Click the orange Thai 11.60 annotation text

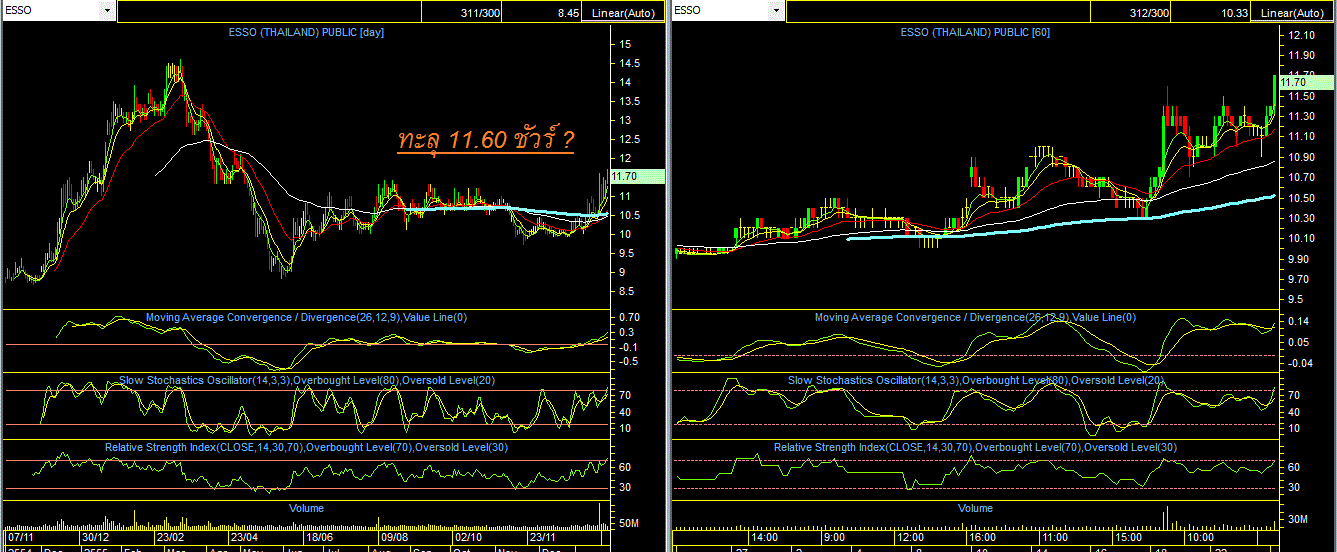[x=485, y=141]
